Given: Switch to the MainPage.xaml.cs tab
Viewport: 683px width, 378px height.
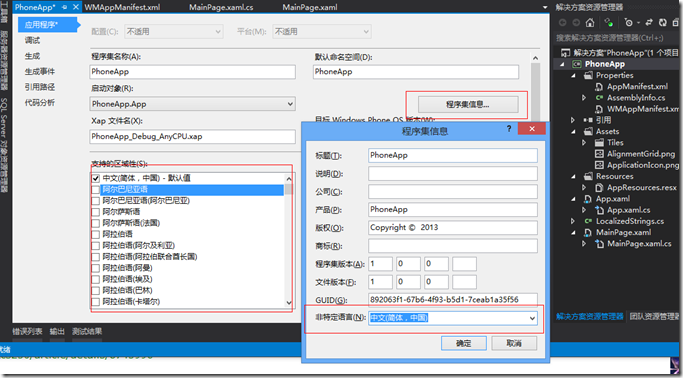Looking at the screenshot, I should pyautogui.click(x=221, y=7).
